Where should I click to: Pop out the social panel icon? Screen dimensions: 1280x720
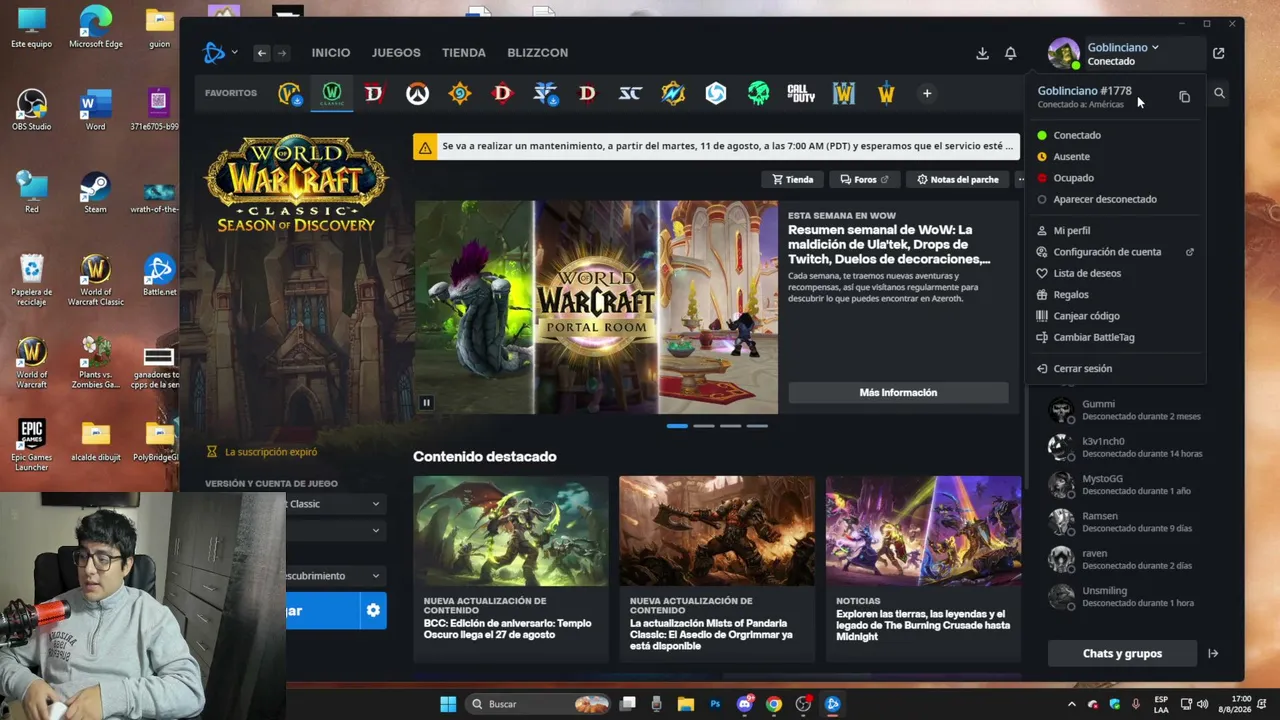[1218, 53]
